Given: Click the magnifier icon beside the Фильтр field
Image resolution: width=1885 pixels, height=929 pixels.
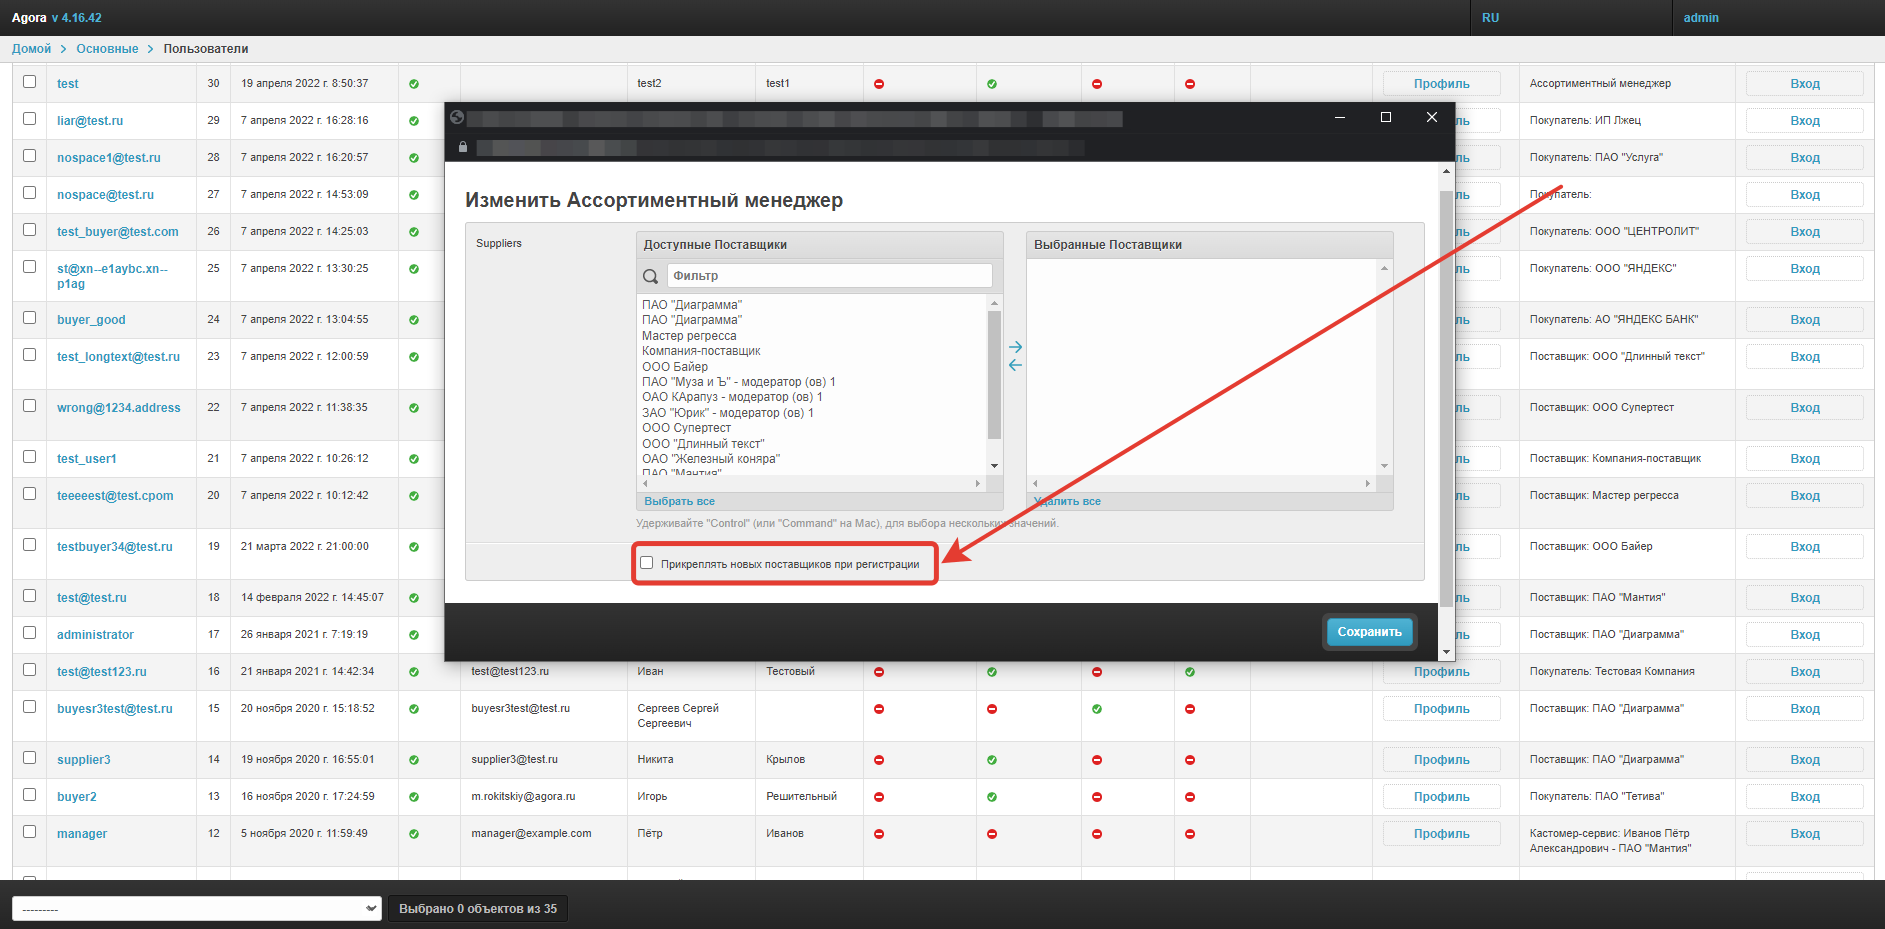Looking at the screenshot, I should (650, 276).
